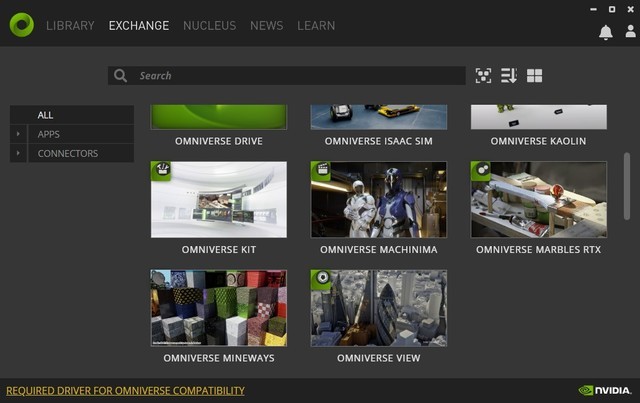Click the OMNIVERSE KAOLIN label

[538, 141]
